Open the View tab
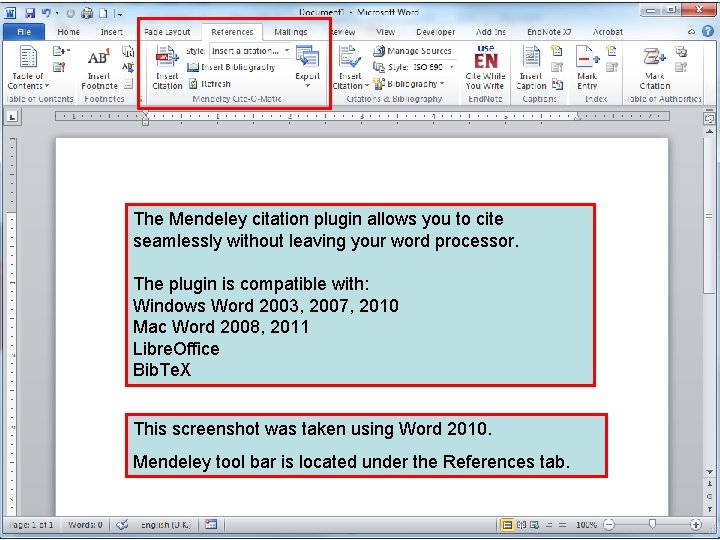The height and width of the screenshot is (540, 720). pyautogui.click(x=385, y=32)
